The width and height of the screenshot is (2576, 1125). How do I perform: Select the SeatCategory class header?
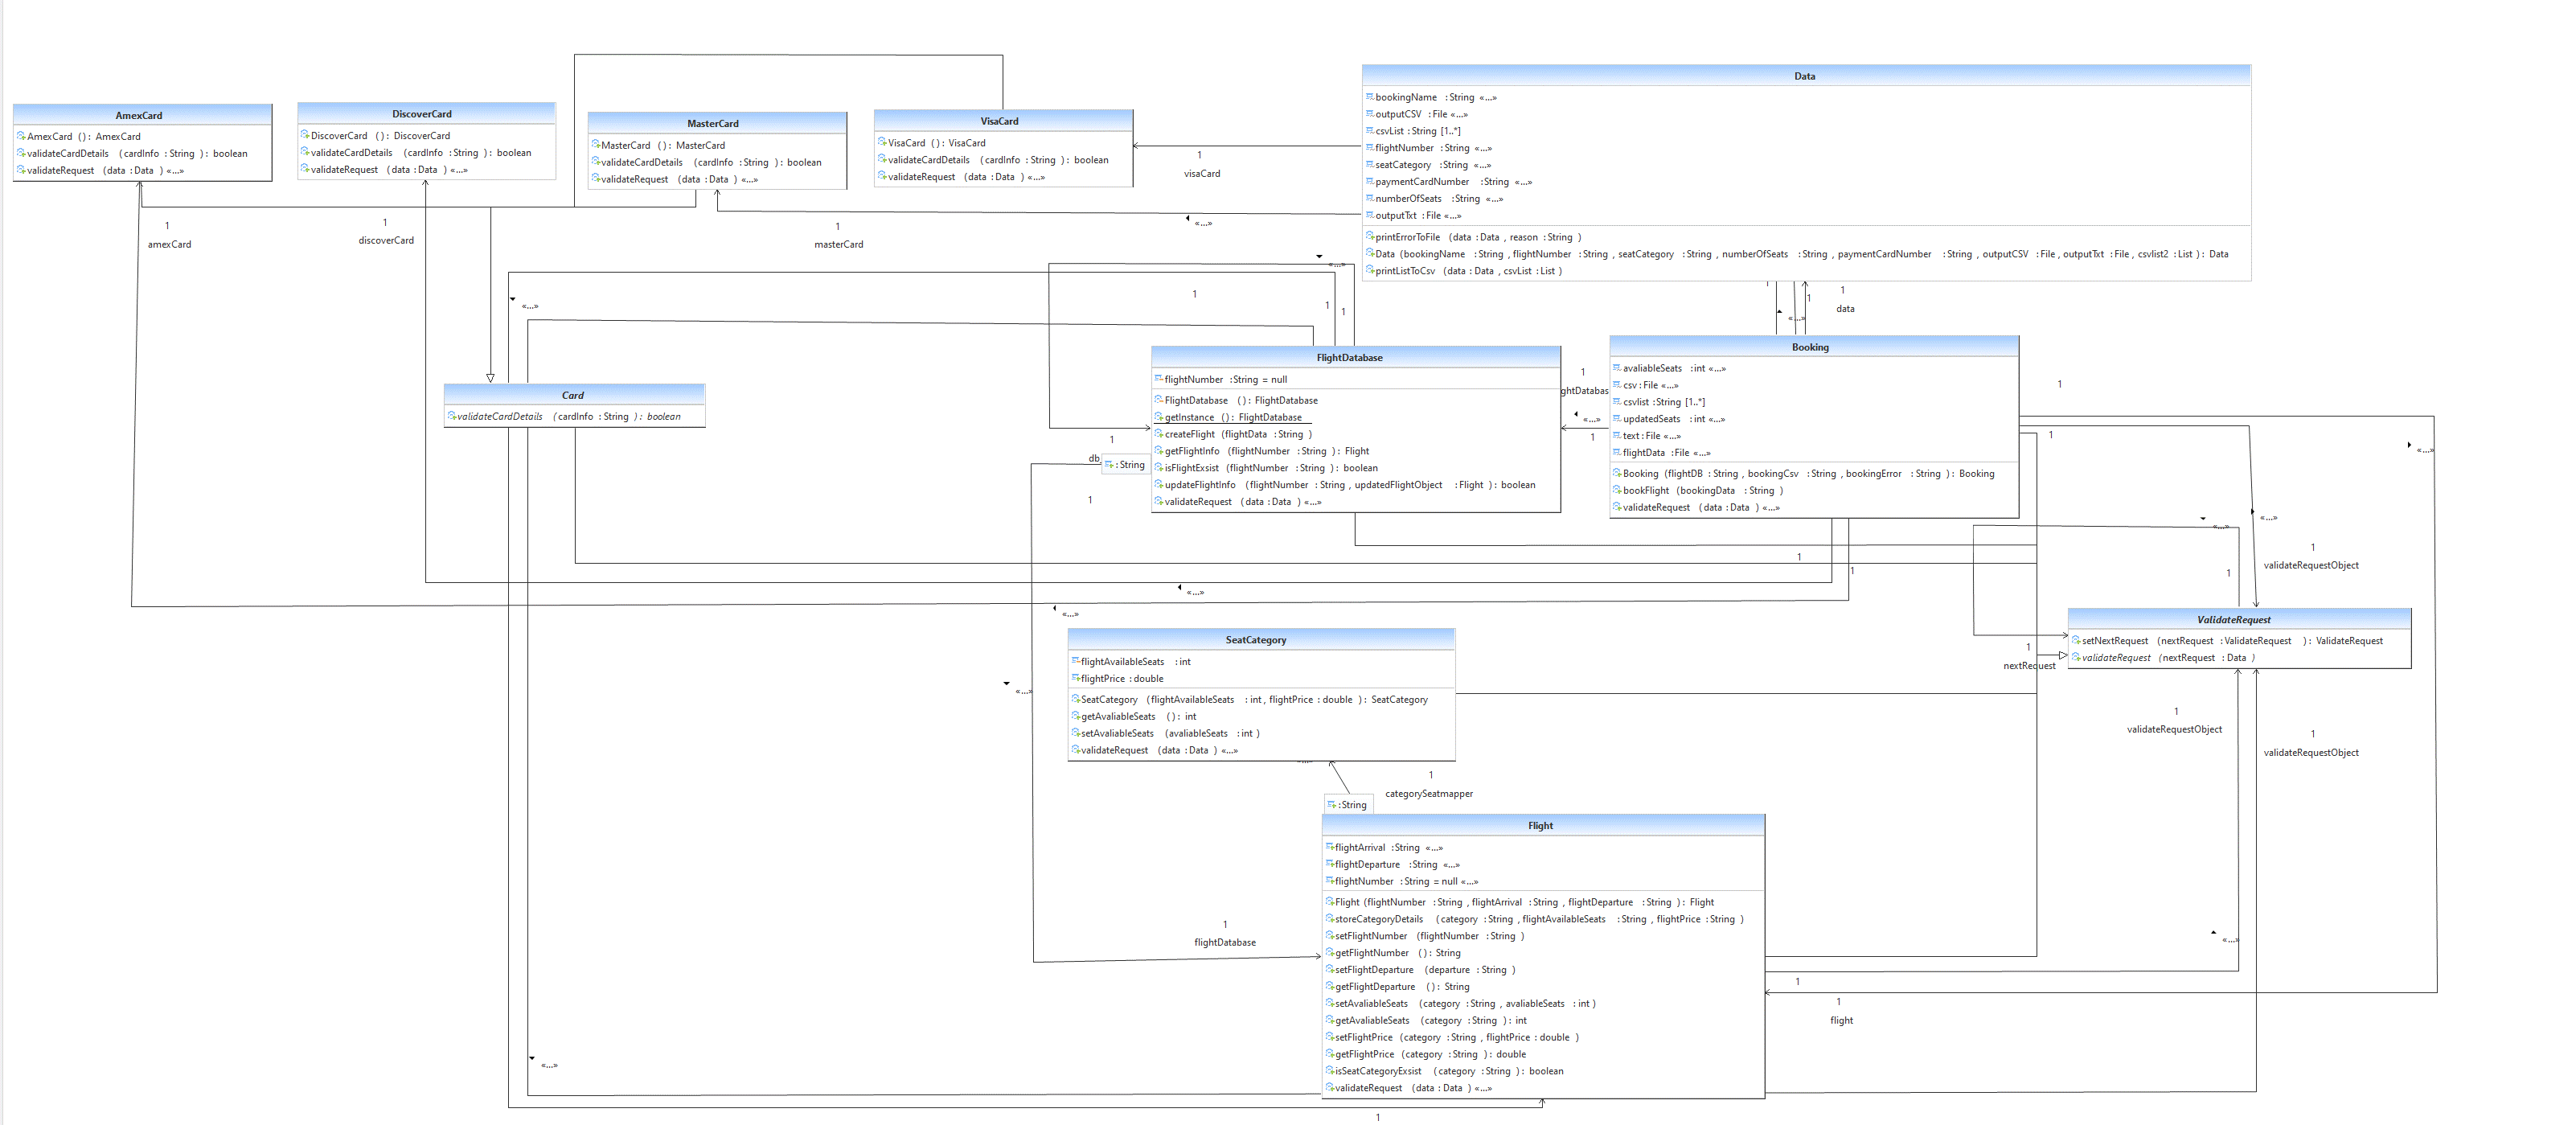click(1261, 639)
